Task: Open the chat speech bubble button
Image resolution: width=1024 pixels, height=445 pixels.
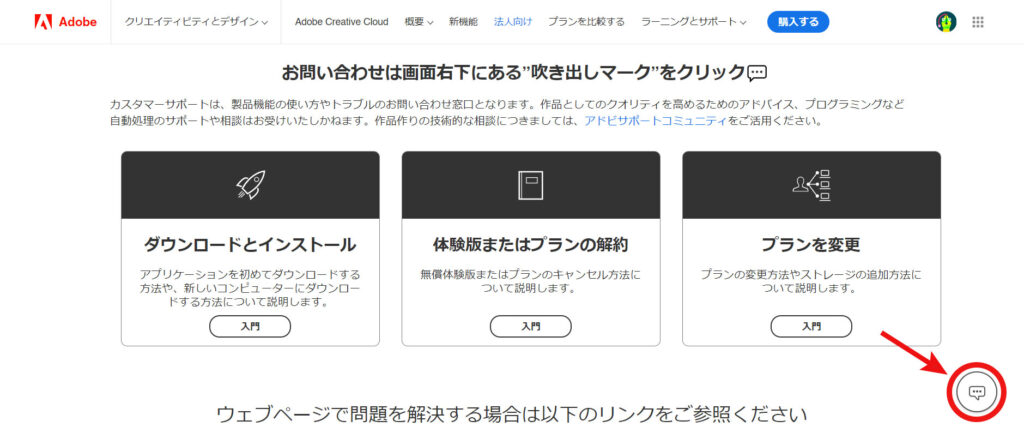Action: (x=976, y=392)
